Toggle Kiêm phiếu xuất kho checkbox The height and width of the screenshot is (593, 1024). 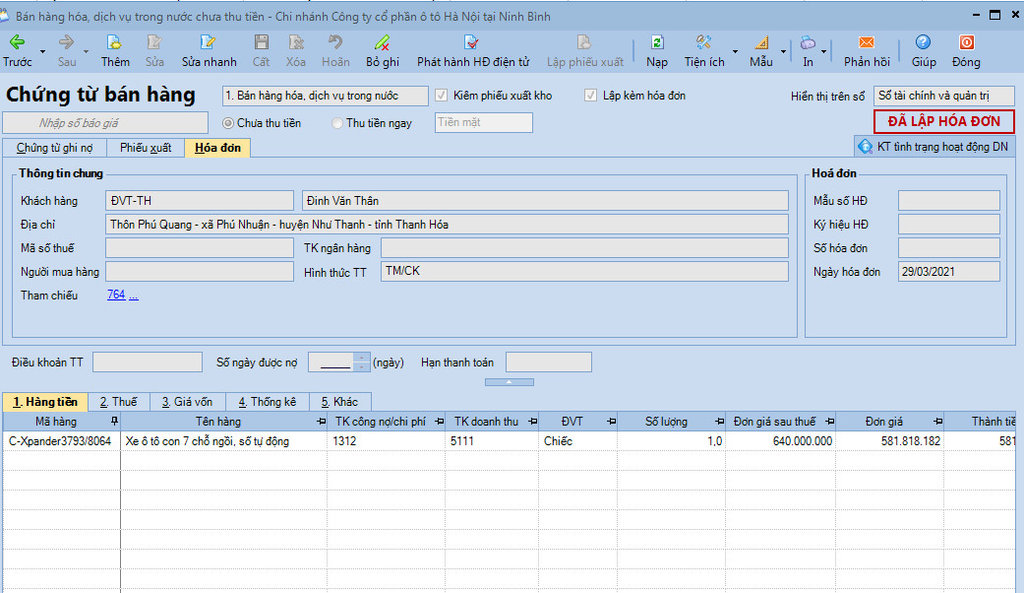[x=441, y=95]
